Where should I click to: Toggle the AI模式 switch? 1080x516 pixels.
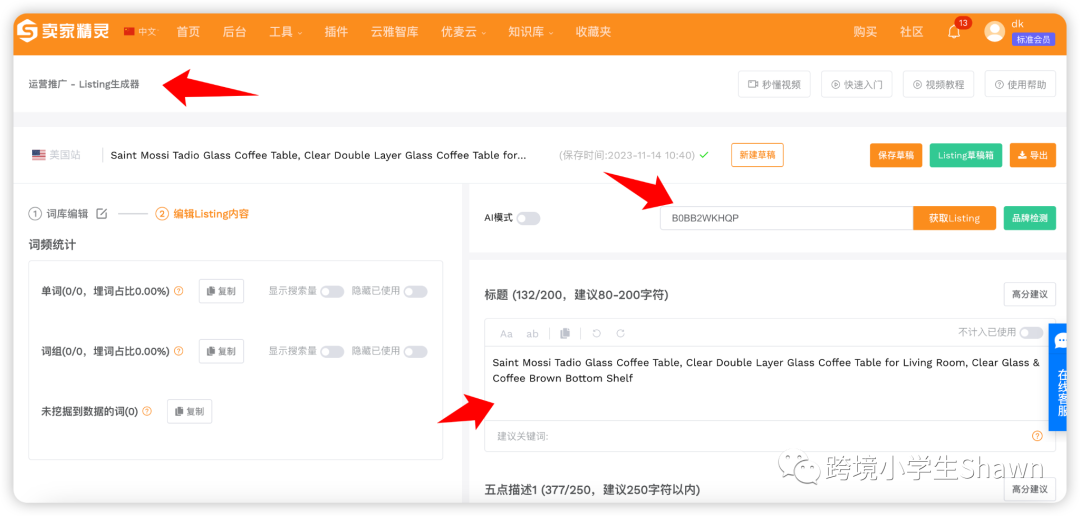click(x=528, y=218)
